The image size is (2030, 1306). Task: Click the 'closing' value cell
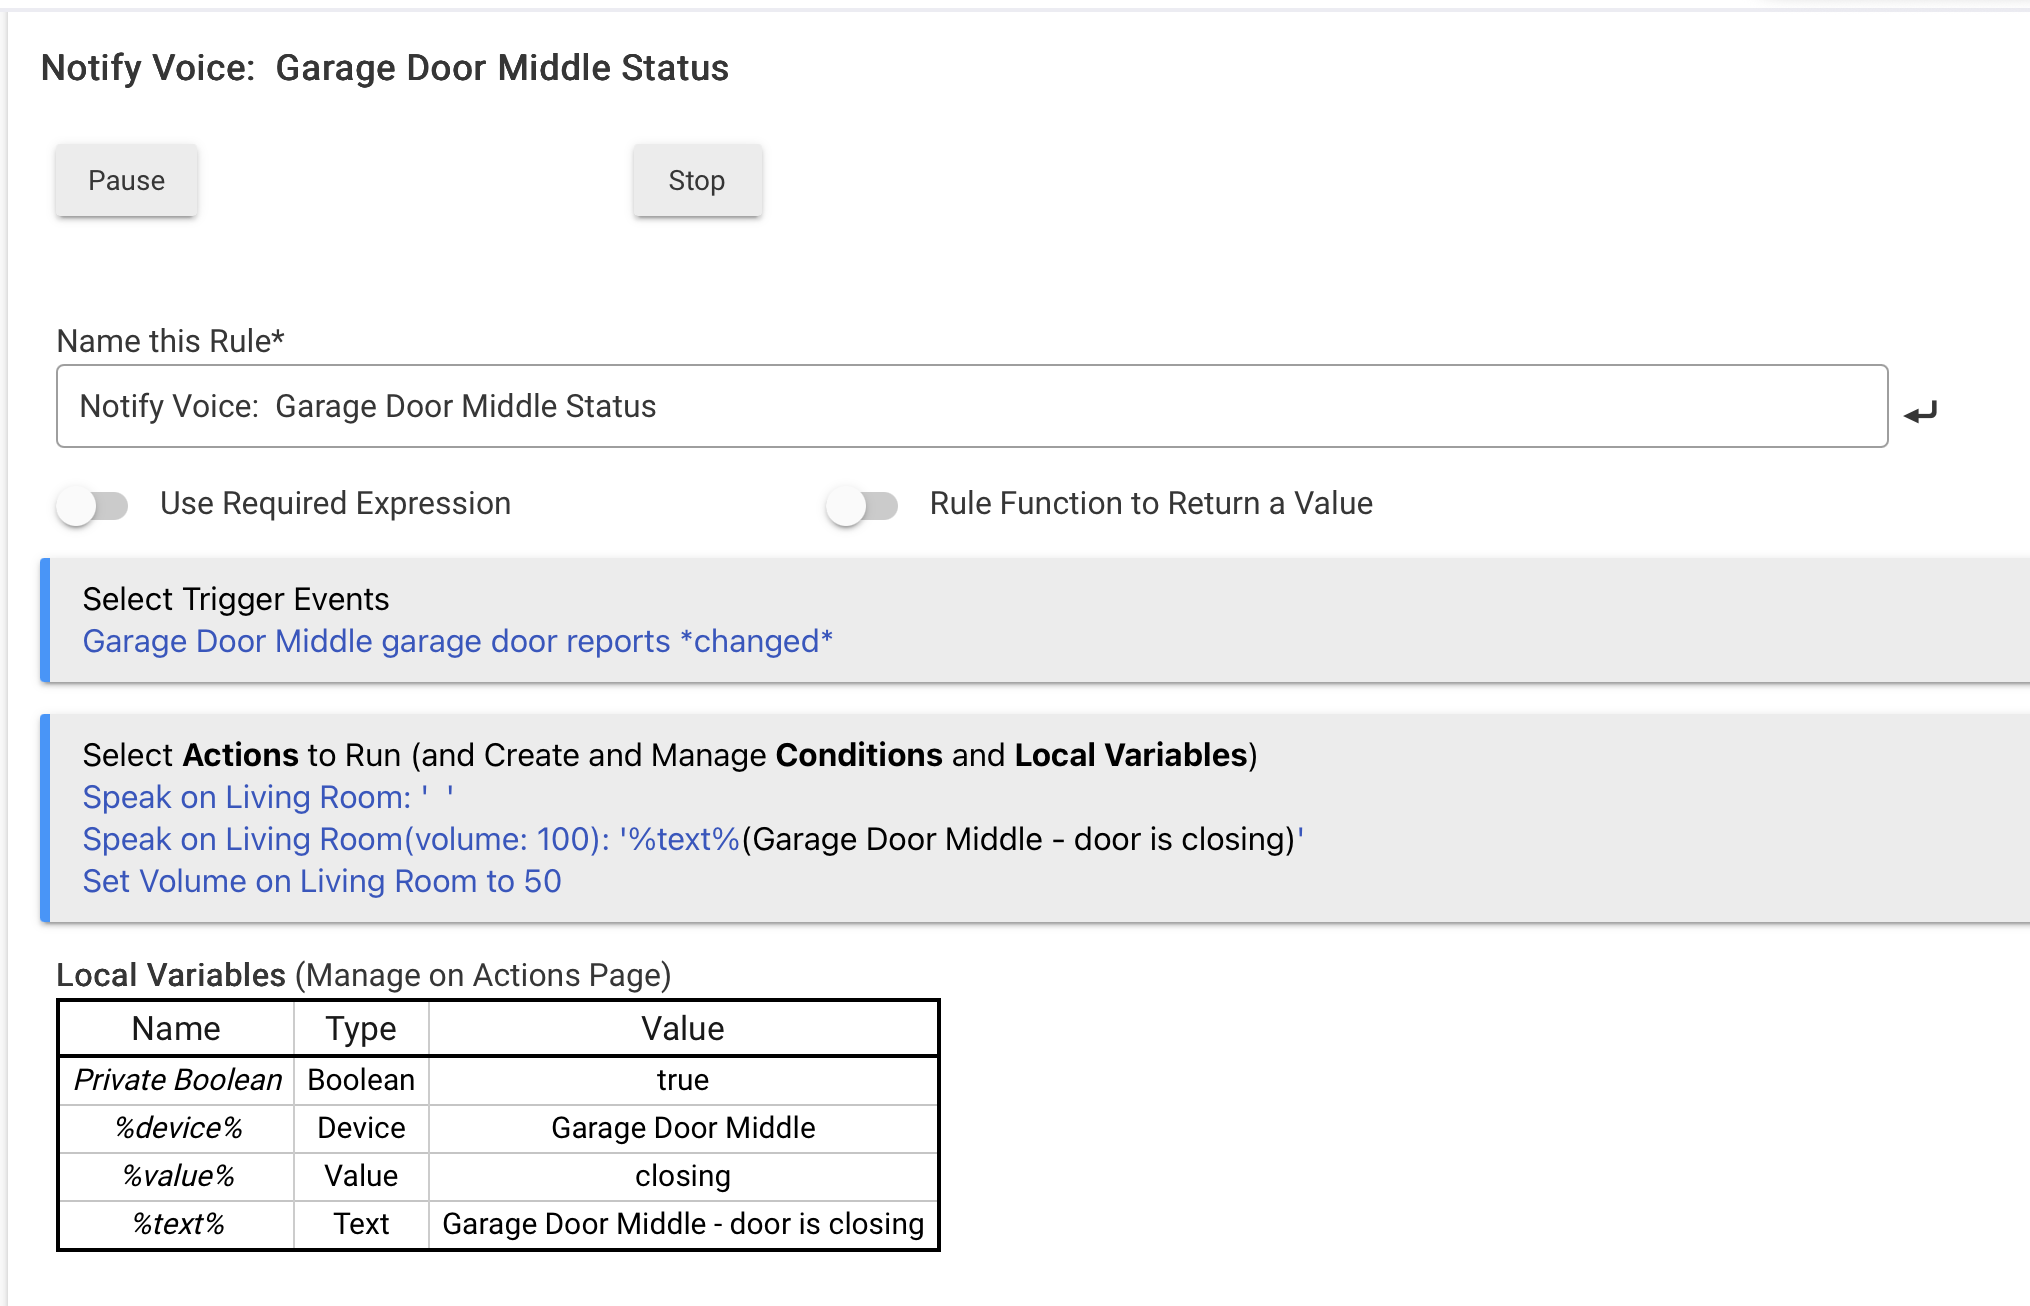(683, 1176)
